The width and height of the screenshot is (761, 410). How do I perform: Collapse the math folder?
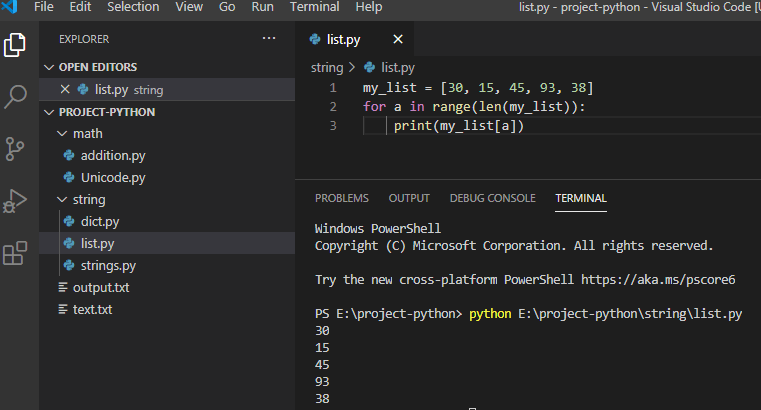pyautogui.click(x=62, y=133)
